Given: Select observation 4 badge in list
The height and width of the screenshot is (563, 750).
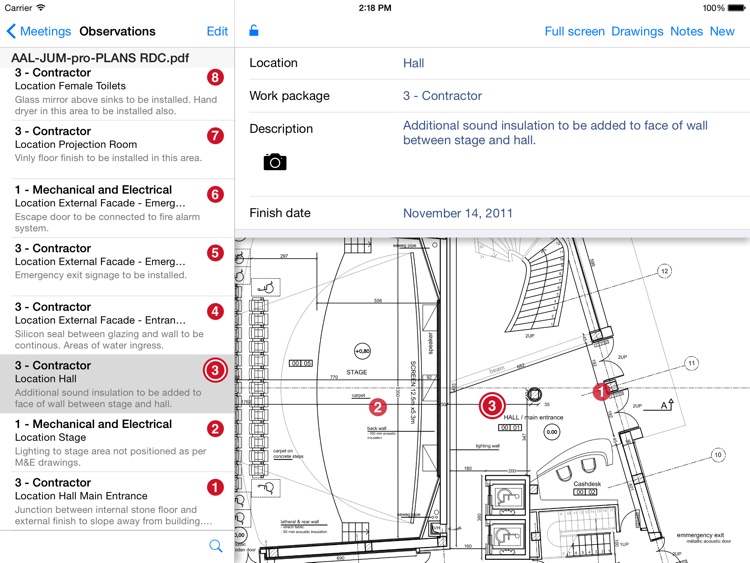Looking at the screenshot, I should coord(215,311).
